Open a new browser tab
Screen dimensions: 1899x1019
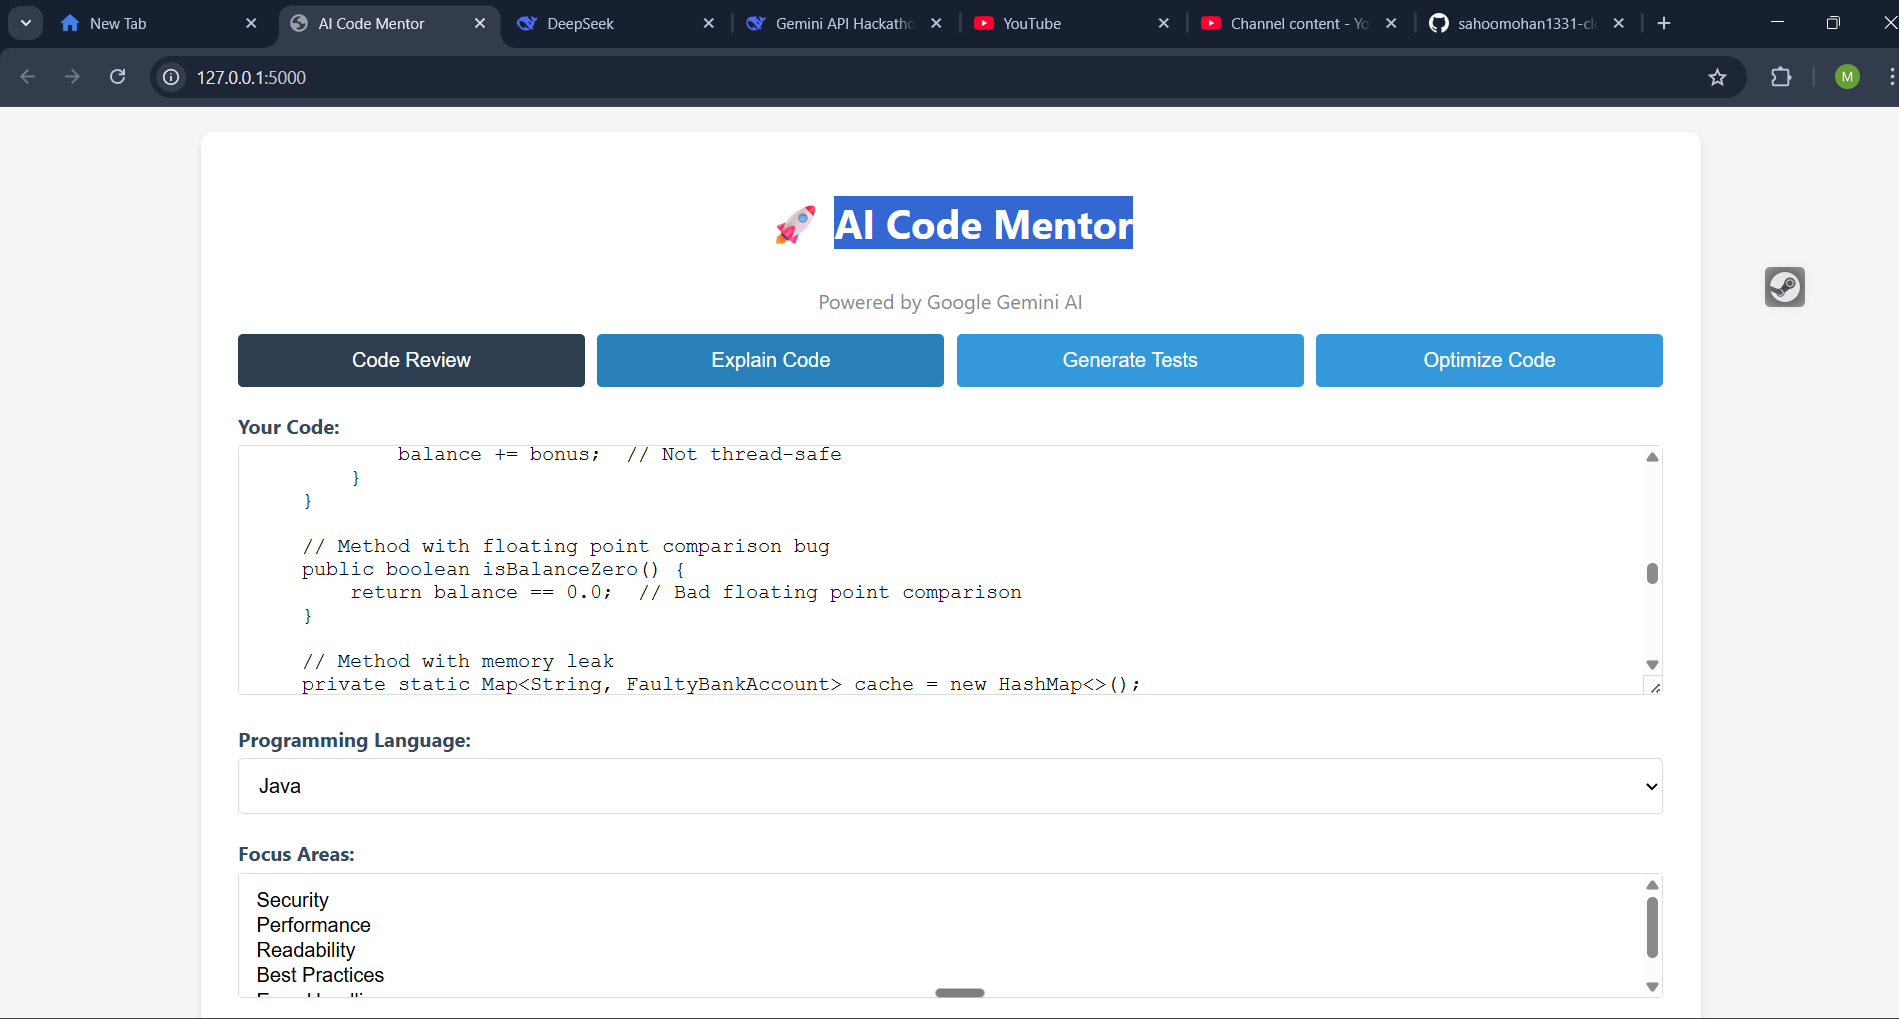click(1664, 23)
